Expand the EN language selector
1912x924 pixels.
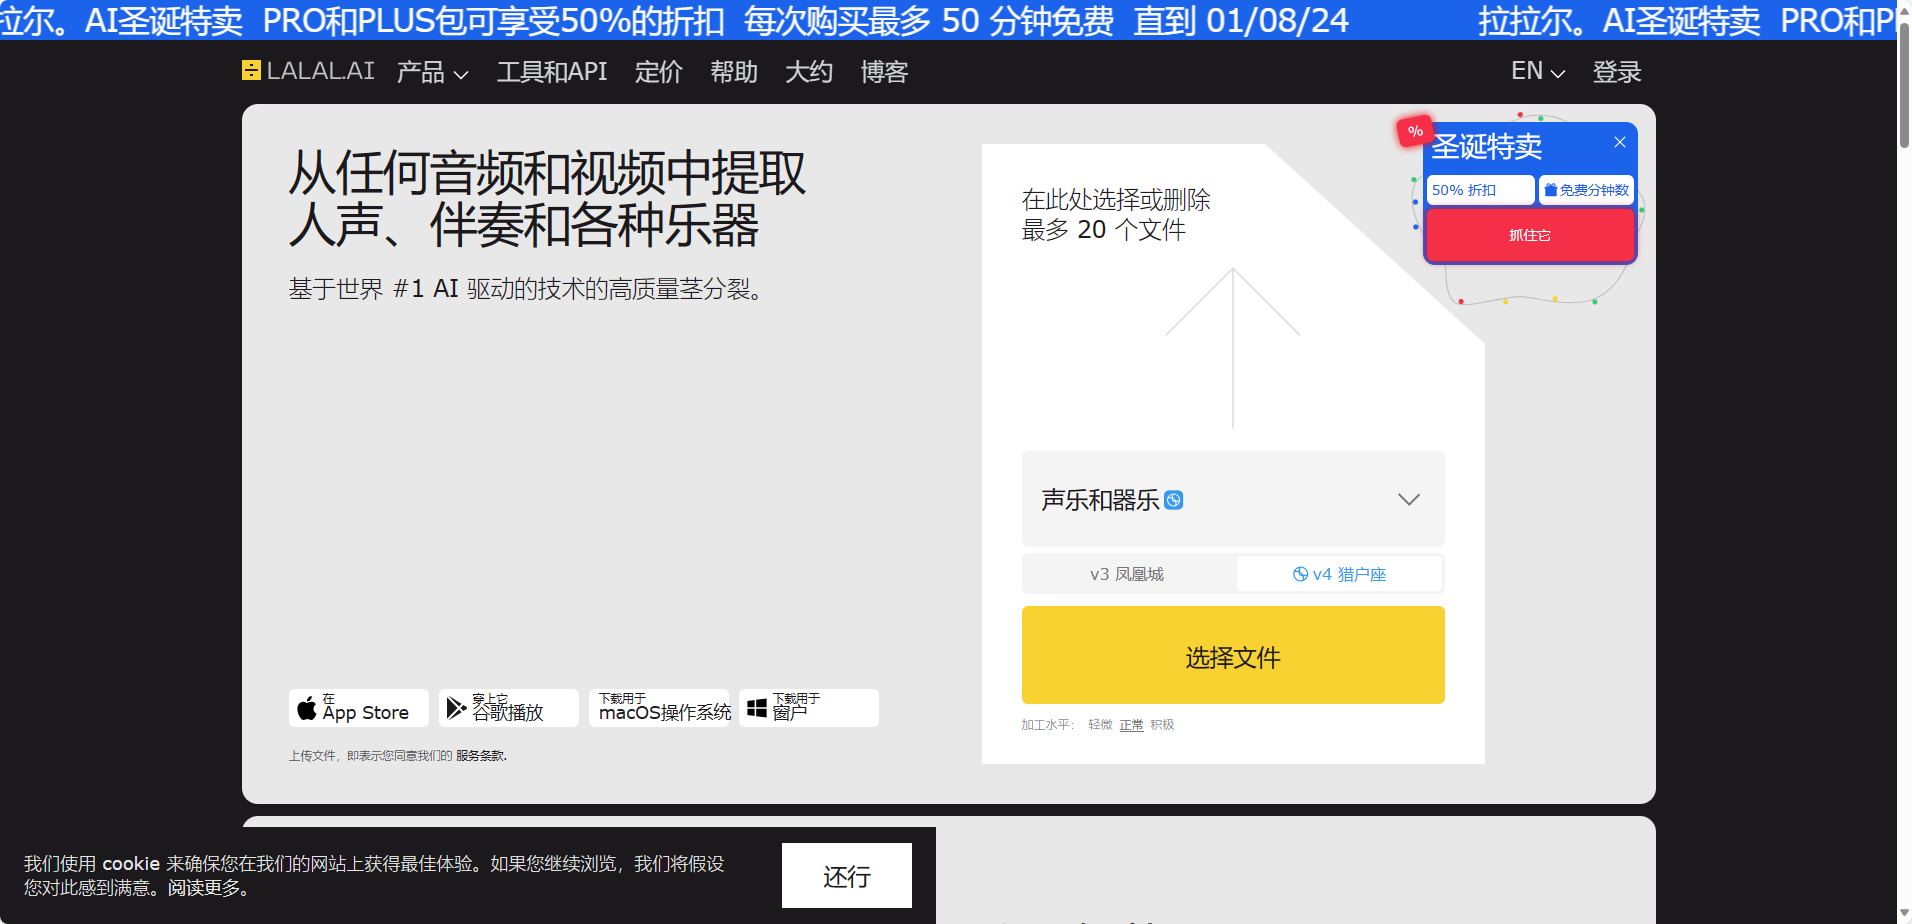click(1538, 72)
